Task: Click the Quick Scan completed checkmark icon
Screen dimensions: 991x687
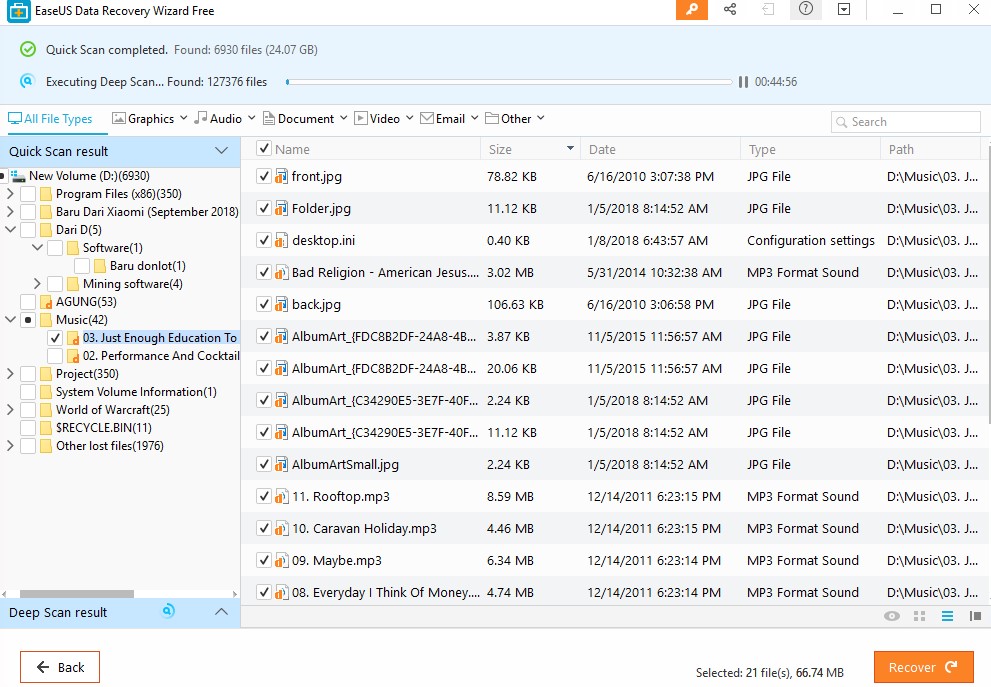Action: (28, 49)
